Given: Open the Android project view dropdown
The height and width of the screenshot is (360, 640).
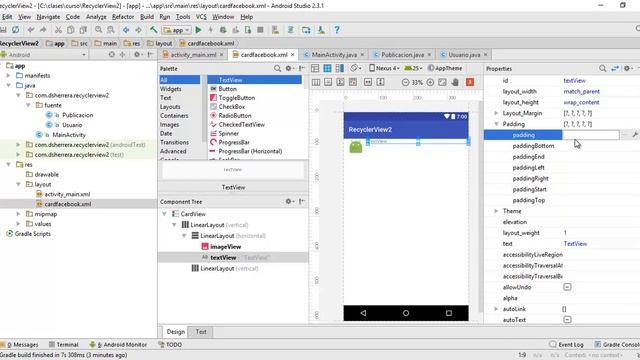Looking at the screenshot, I should click(x=44, y=54).
